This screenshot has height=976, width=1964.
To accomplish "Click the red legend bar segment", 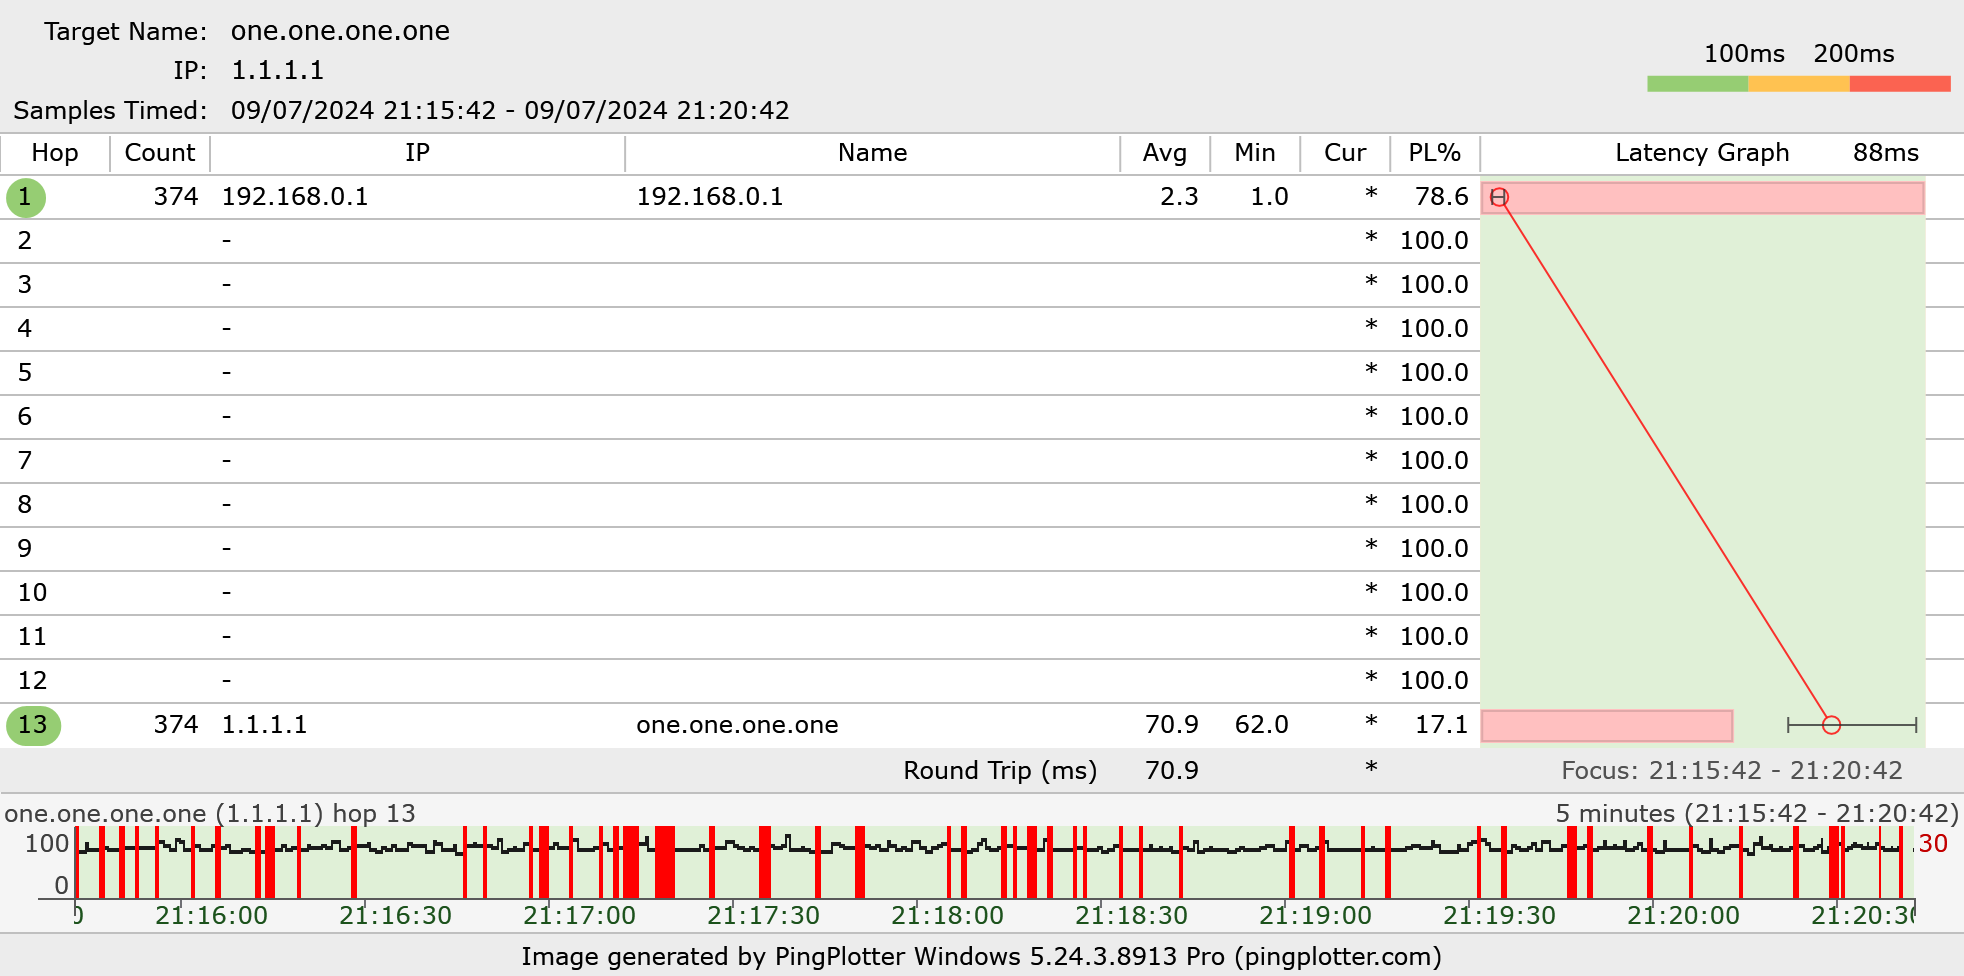I will (1900, 84).
